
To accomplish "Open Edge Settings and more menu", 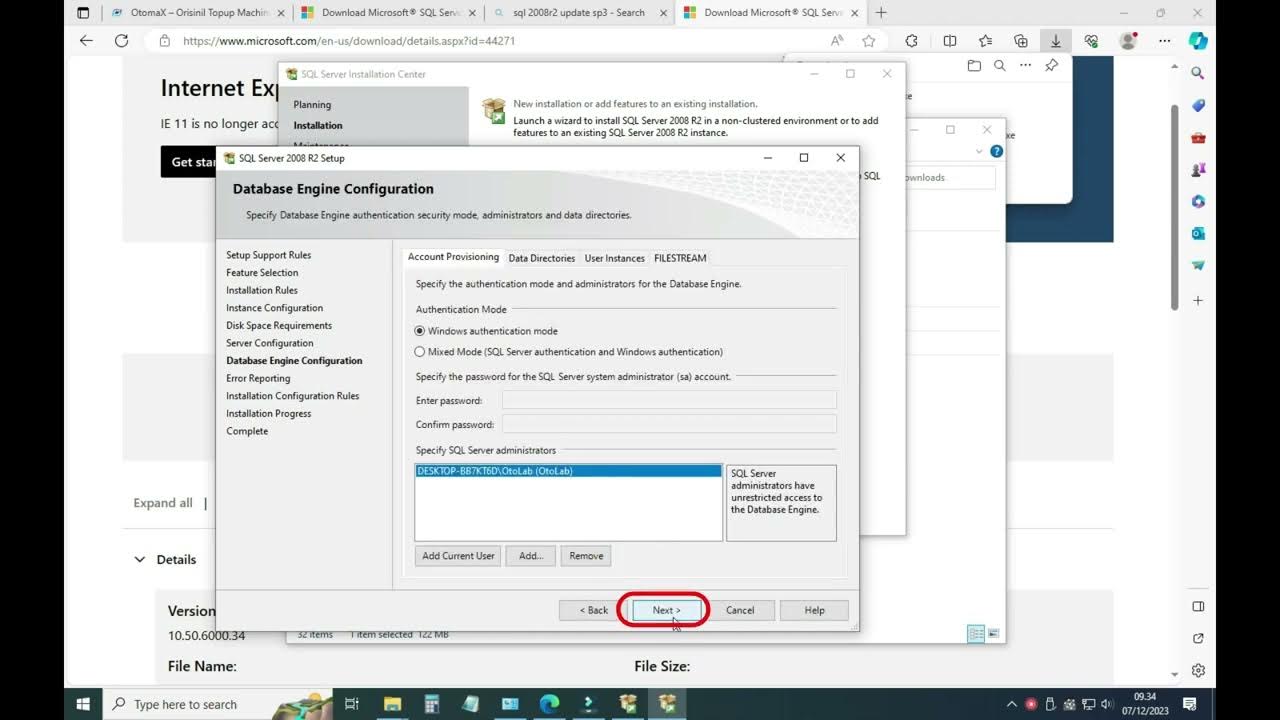I will click(1164, 41).
